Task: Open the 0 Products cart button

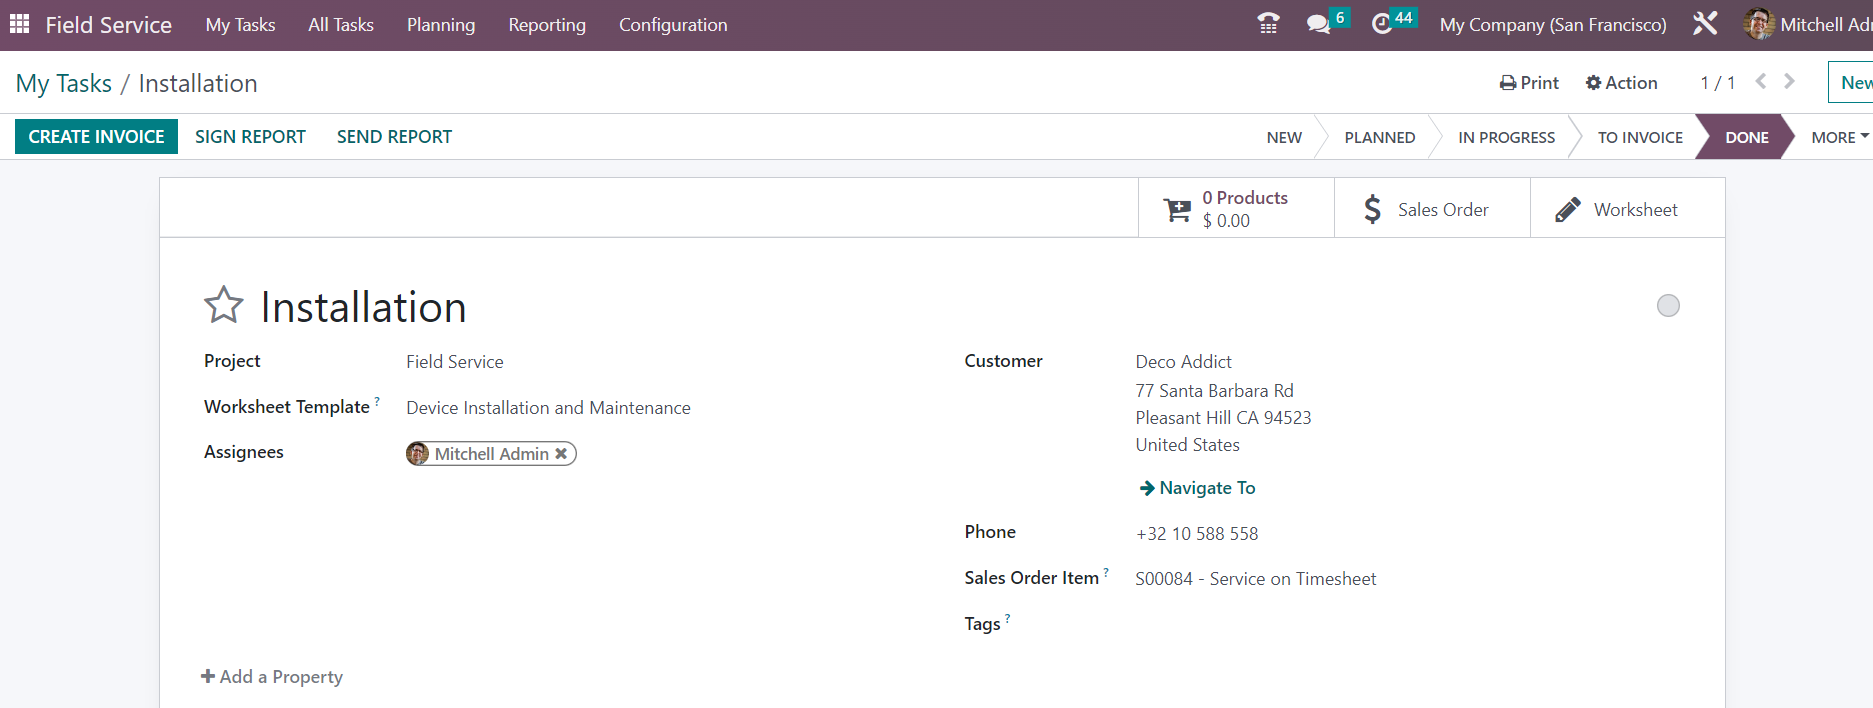Action: pos(1236,209)
